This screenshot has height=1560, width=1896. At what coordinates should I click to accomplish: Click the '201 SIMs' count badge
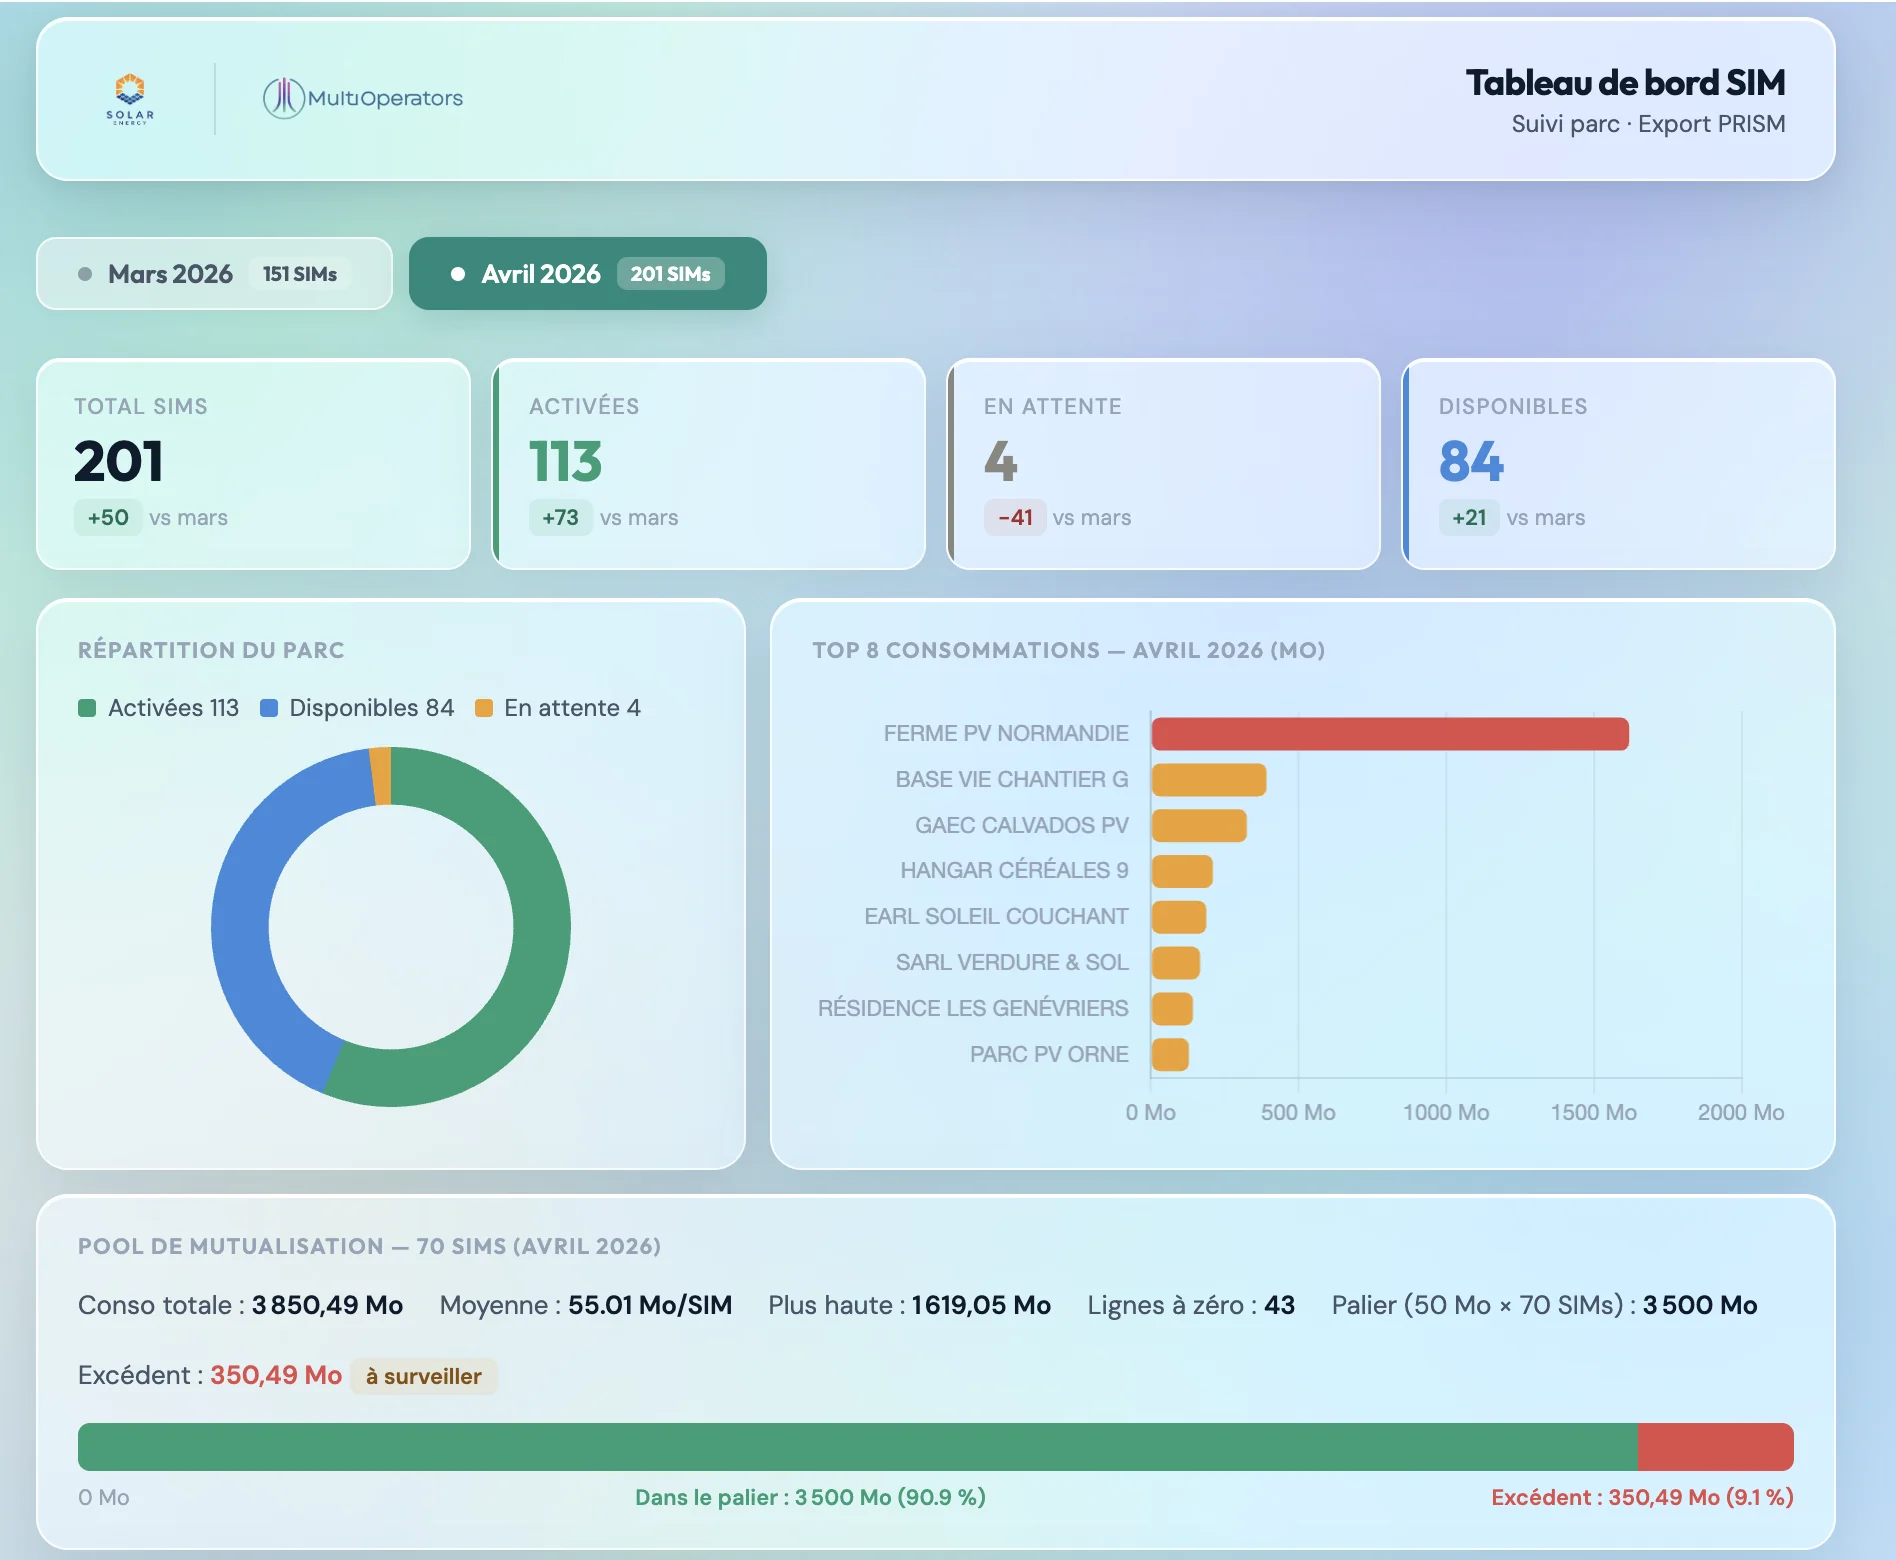coord(670,274)
